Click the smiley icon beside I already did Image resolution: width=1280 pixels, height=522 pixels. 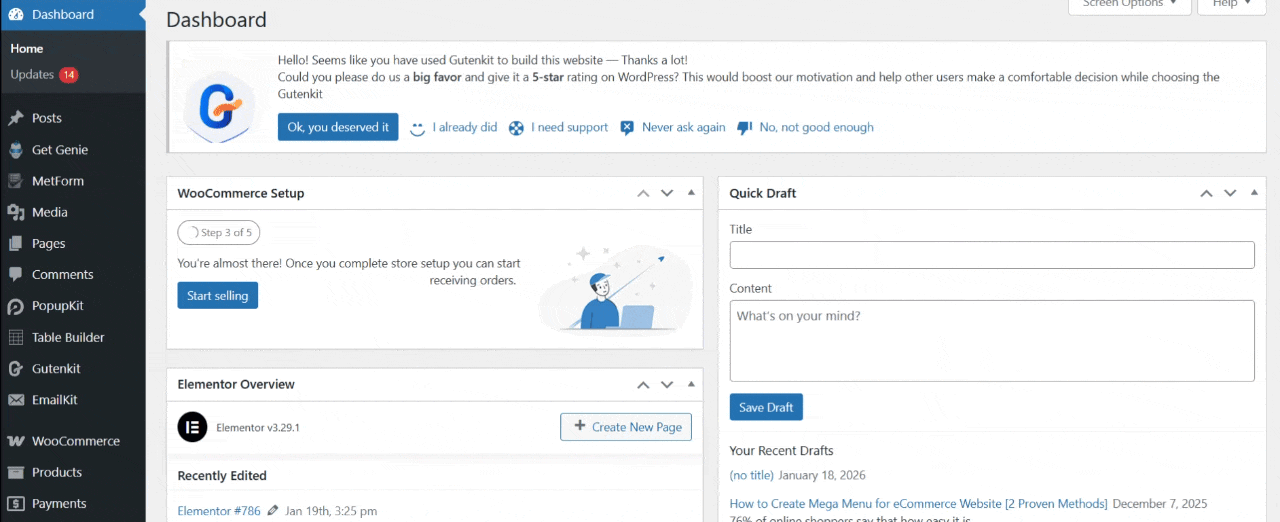pyautogui.click(x=418, y=128)
